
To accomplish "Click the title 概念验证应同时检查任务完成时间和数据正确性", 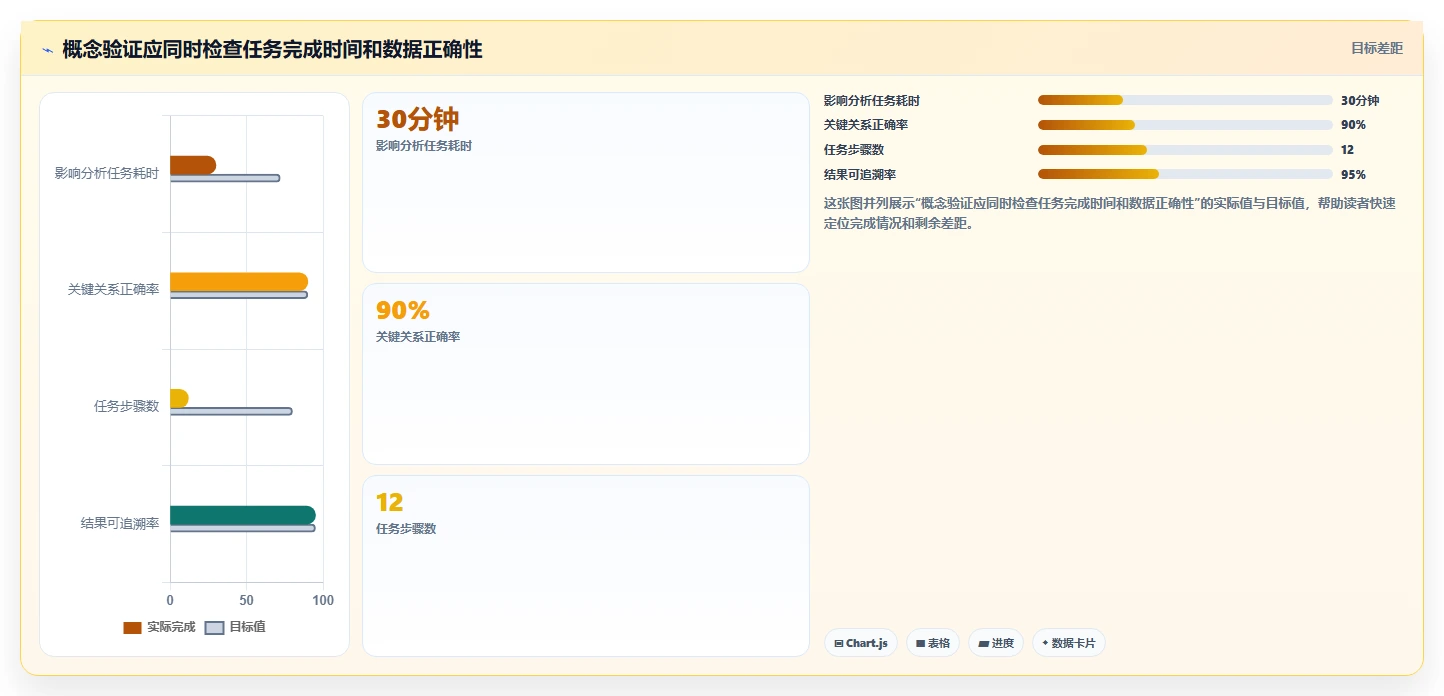I will 272,50.
